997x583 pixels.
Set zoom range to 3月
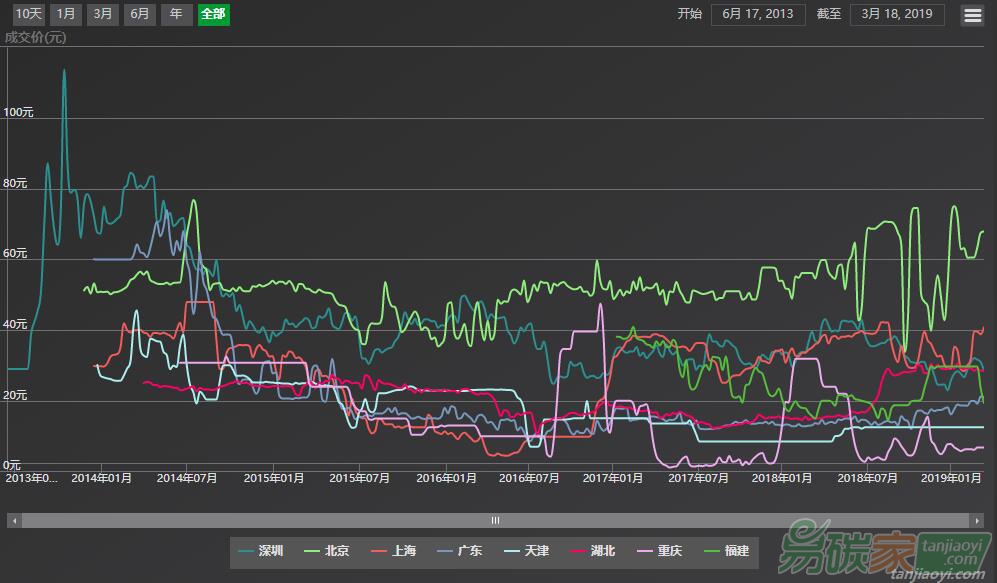click(102, 14)
